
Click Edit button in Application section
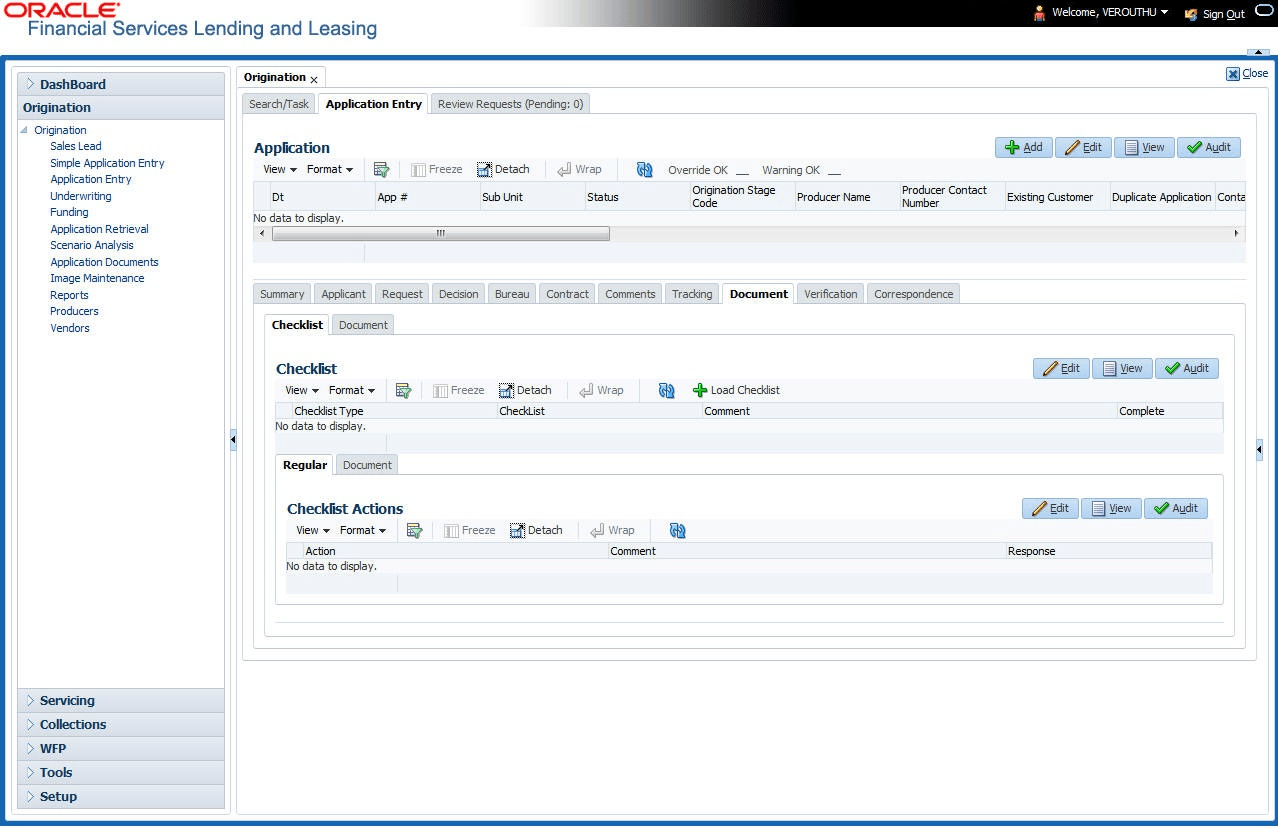pyautogui.click(x=1083, y=148)
